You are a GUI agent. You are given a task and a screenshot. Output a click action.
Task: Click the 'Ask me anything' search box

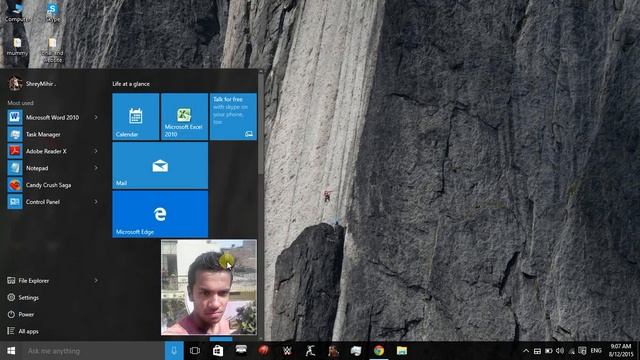click(x=93, y=351)
